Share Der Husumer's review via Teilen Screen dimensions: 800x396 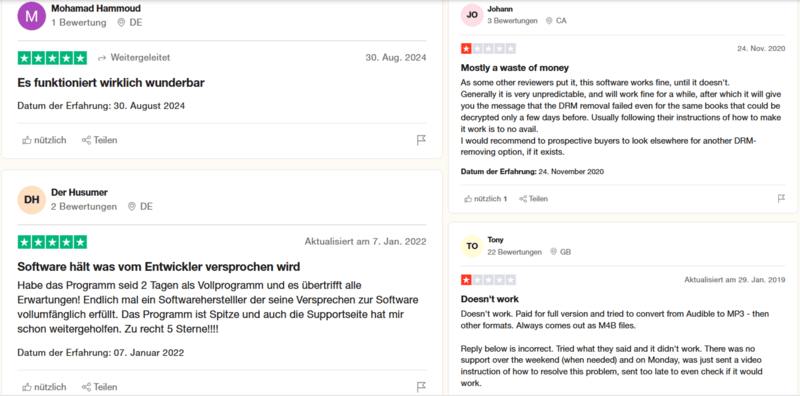point(99,387)
